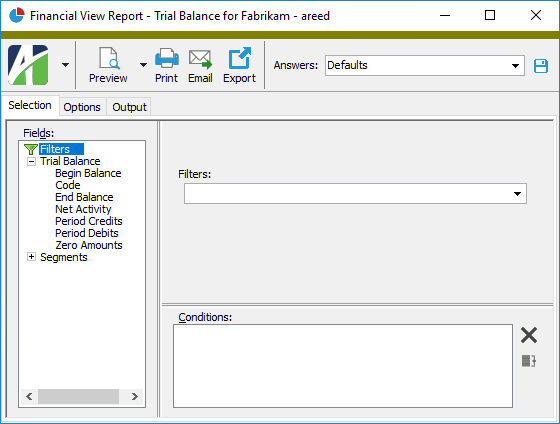Click the Email envelope icon
The height and width of the screenshot is (424, 560).
200,59
